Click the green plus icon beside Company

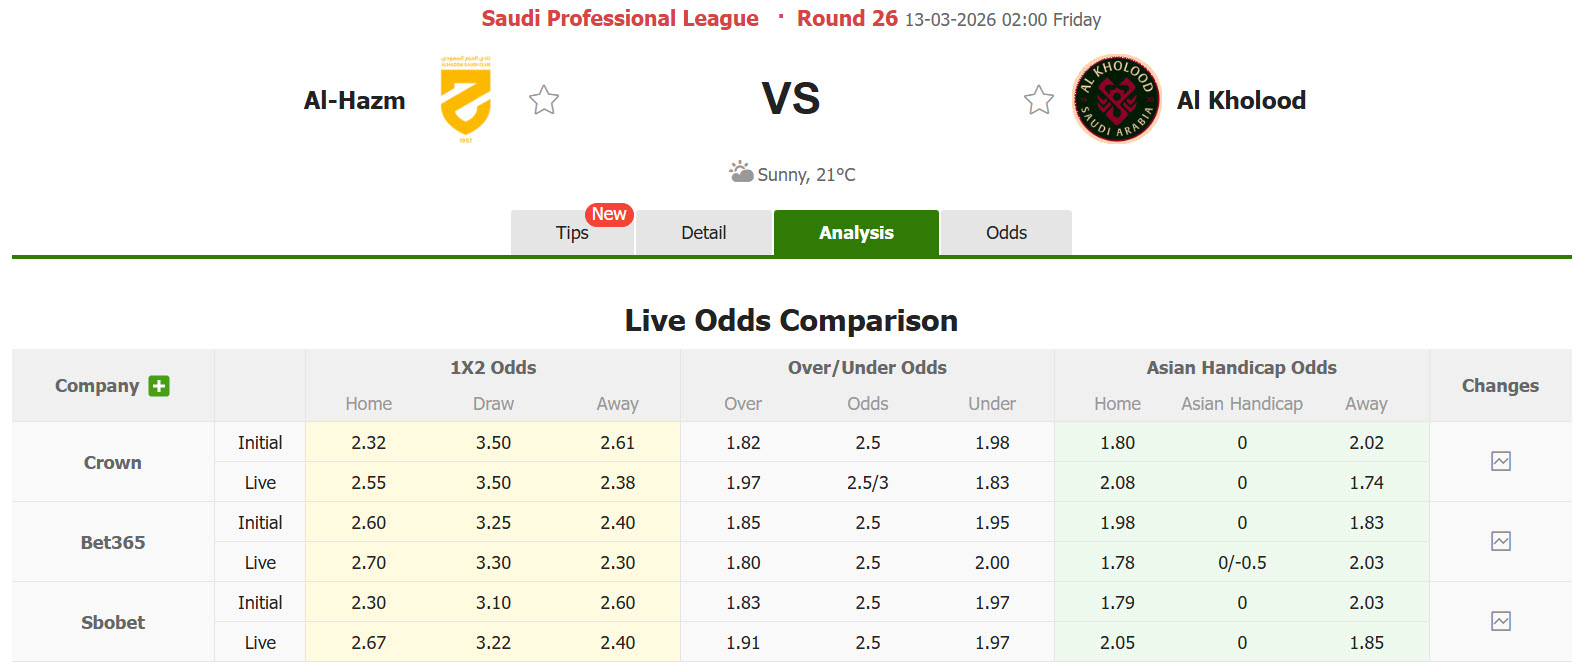click(159, 386)
